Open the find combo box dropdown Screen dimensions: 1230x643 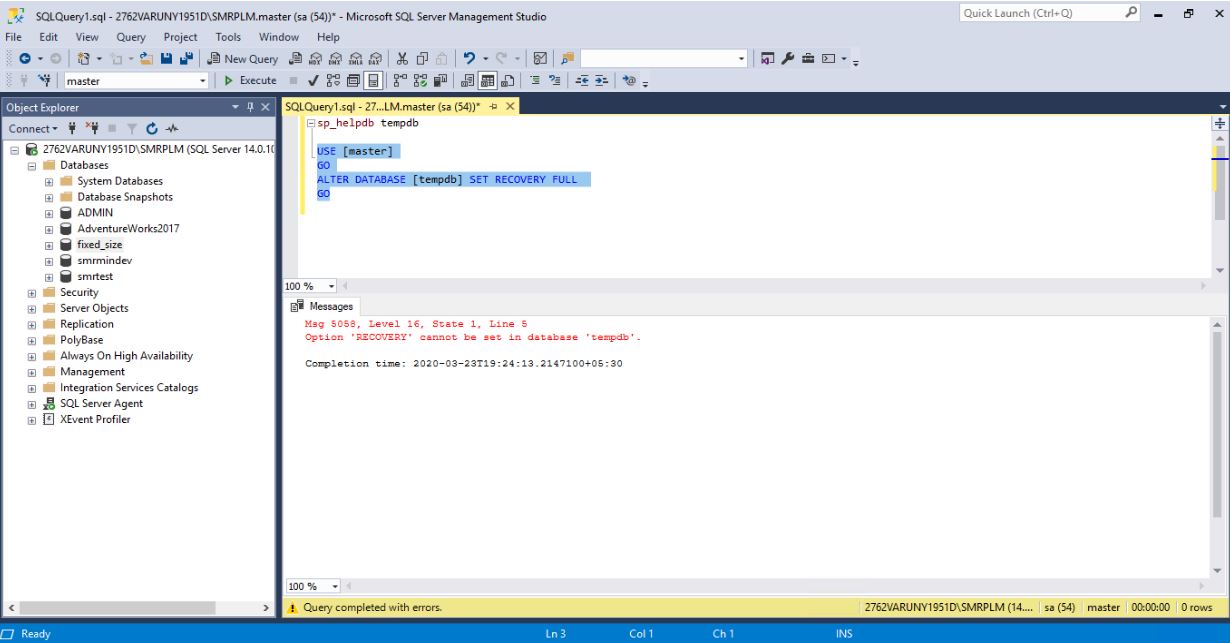point(741,59)
